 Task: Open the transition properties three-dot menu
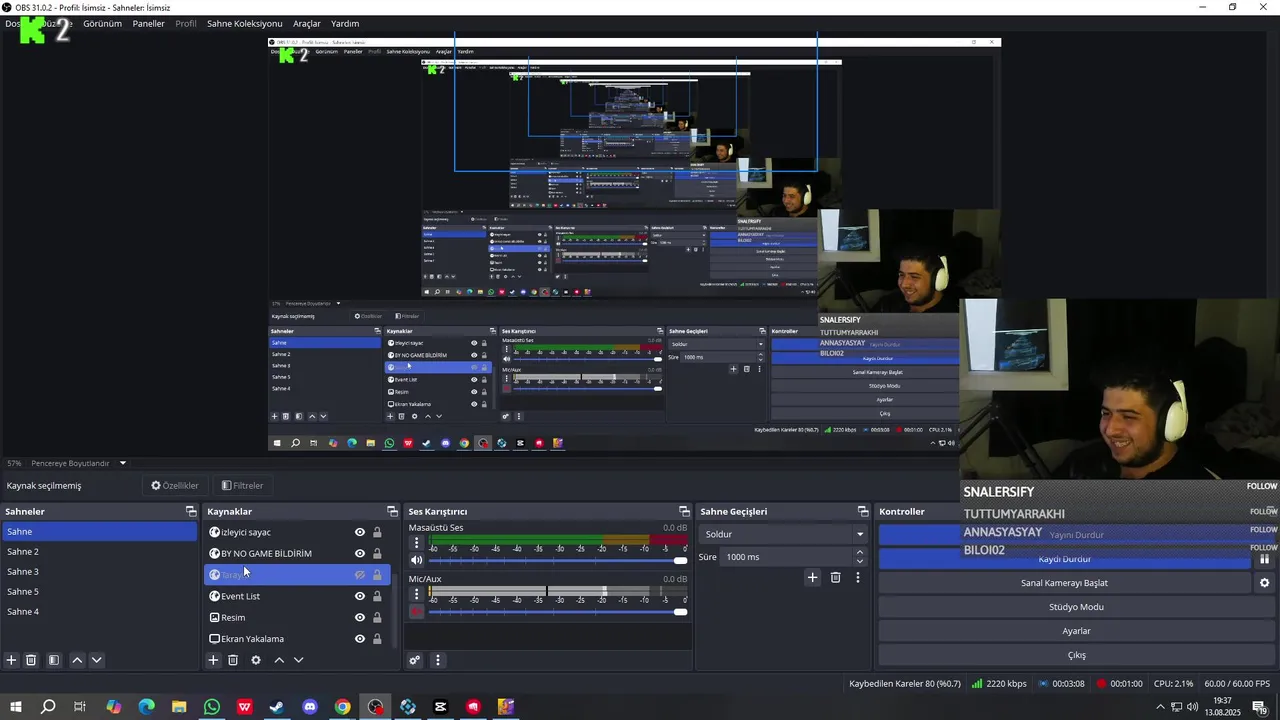coord(858,577)
